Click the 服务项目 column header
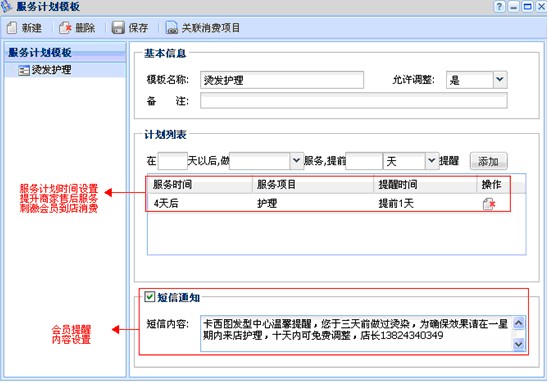Screen dimensions: 548x382 pyautogui.click(x=313, y=184)
